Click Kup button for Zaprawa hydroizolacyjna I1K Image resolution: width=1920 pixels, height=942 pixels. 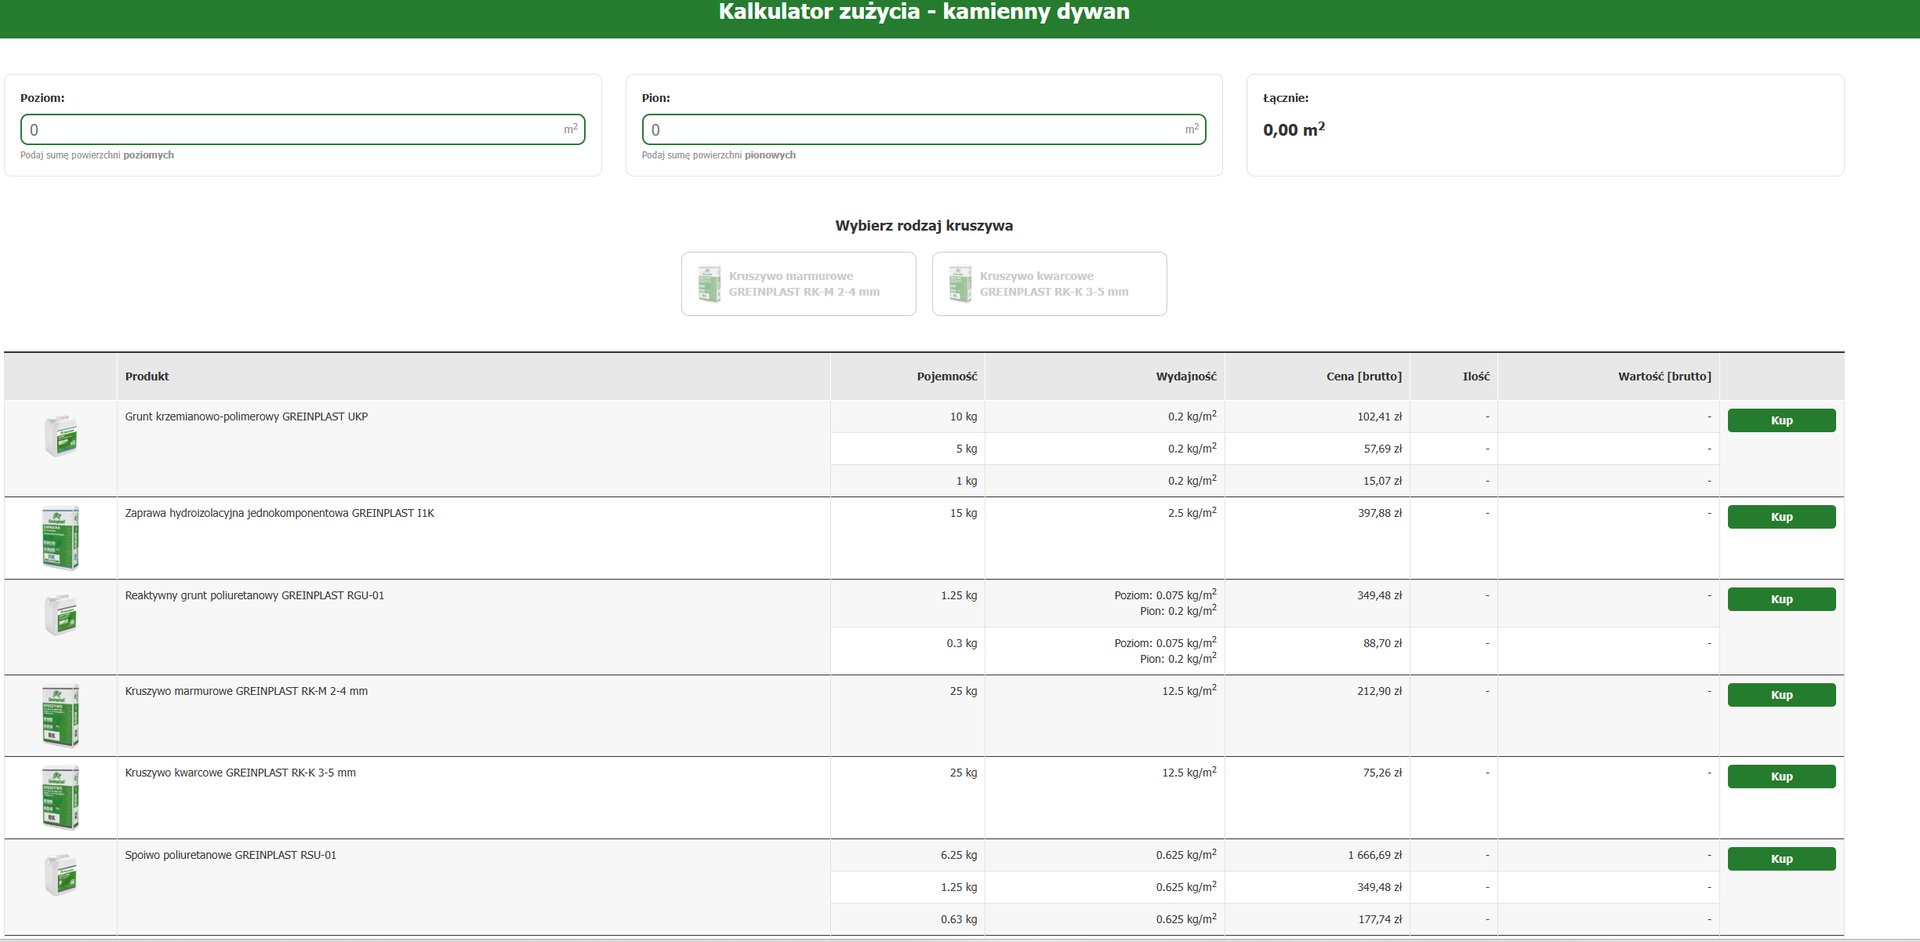point(1781,517)
